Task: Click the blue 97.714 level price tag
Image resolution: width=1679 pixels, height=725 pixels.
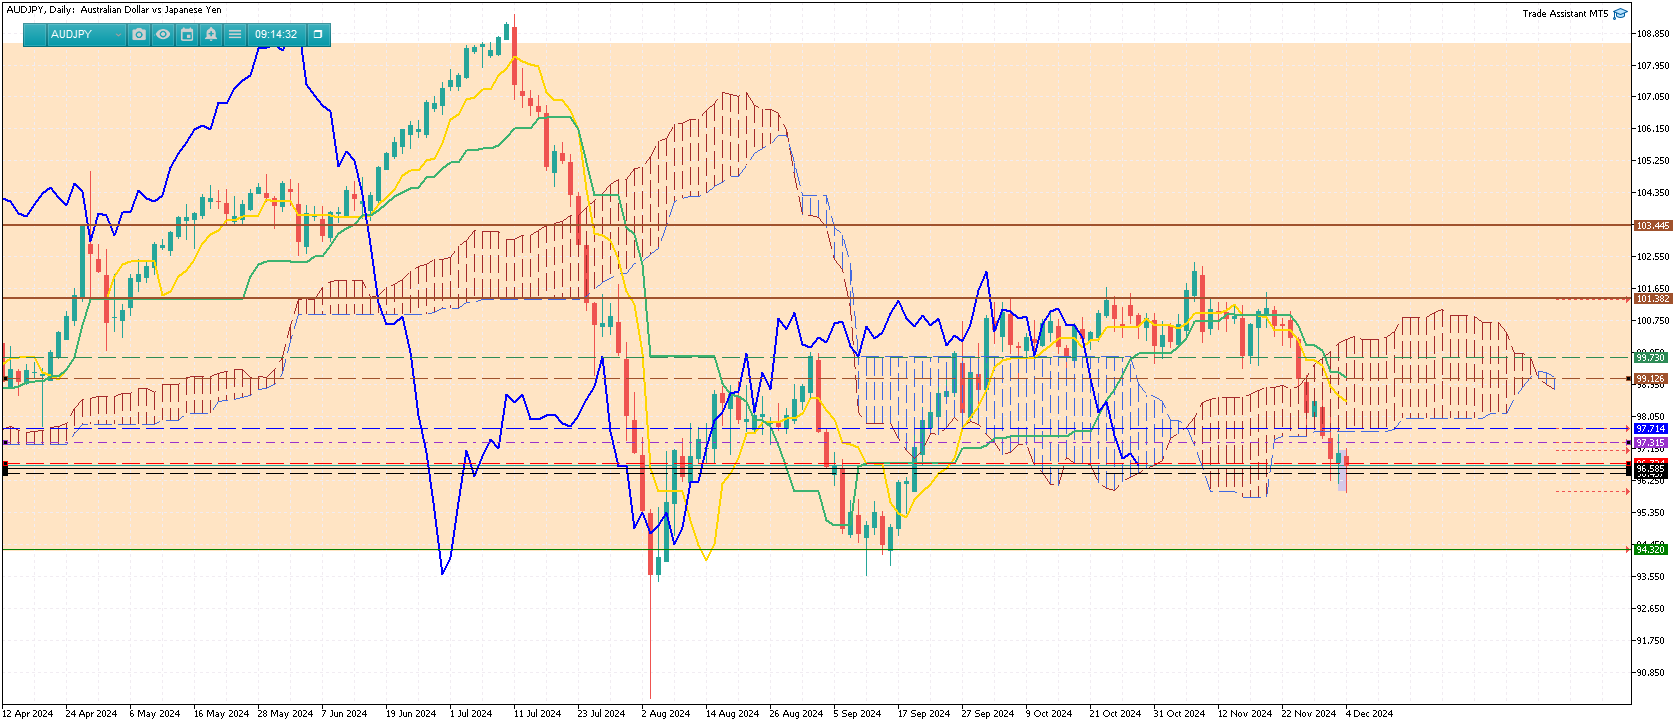Action: pos(1651,428)
